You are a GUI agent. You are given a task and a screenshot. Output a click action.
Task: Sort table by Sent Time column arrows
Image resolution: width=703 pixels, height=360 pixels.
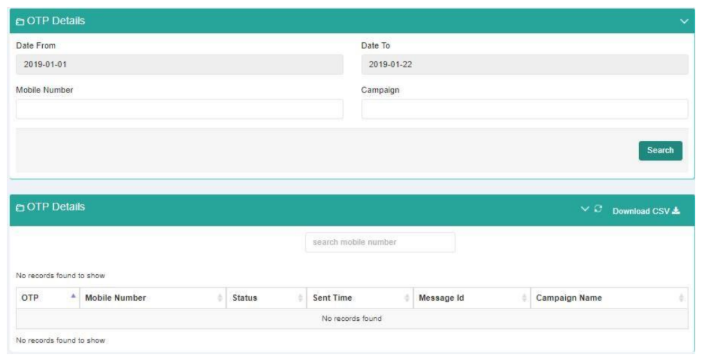(407, 298)
